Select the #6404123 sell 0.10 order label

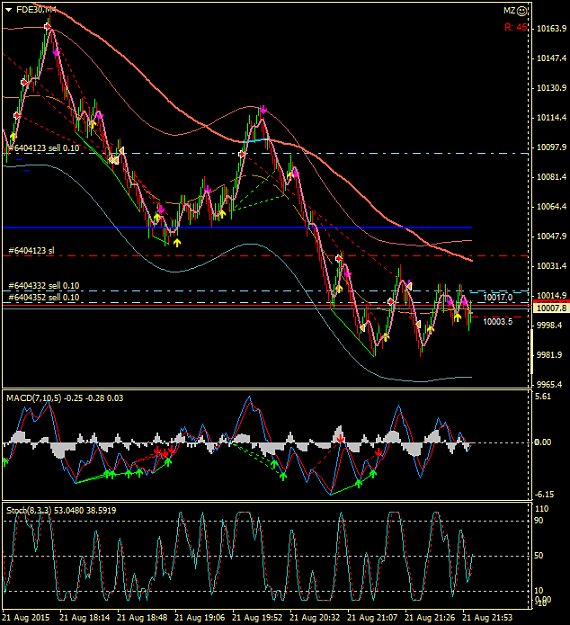44,148
